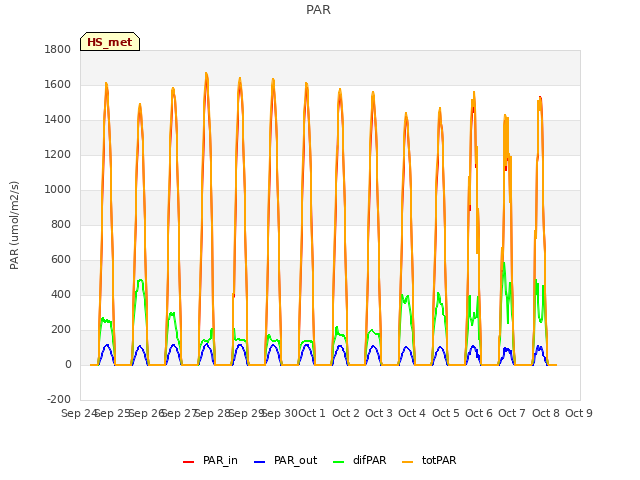The width and height of the screenshot is (640, 480).
Task: Click the Oct 1 x-axis label
Action: (312, 413)
